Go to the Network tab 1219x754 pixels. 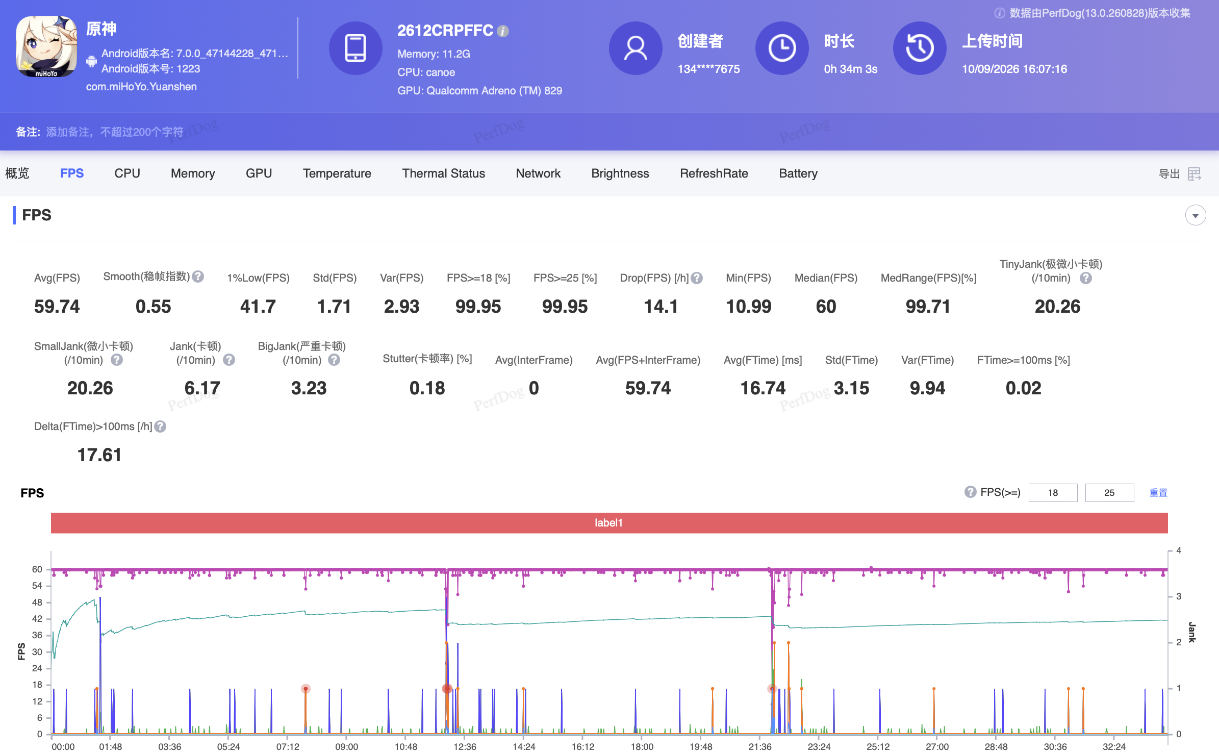538,173
